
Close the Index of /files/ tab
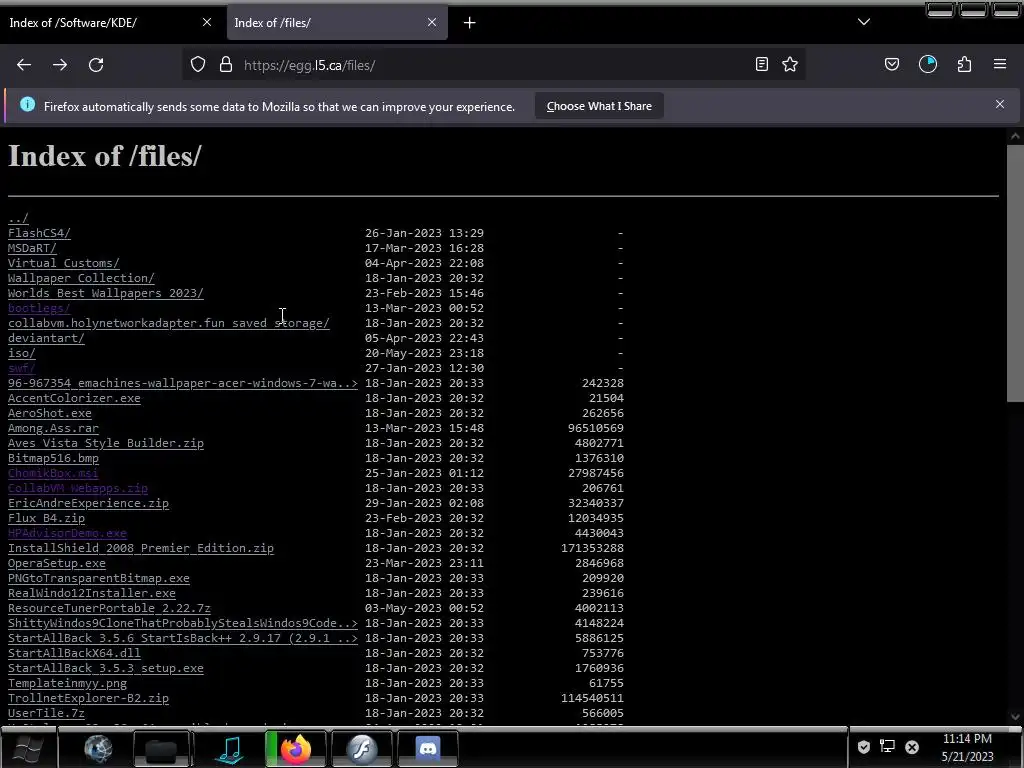[x=432, y=22]
